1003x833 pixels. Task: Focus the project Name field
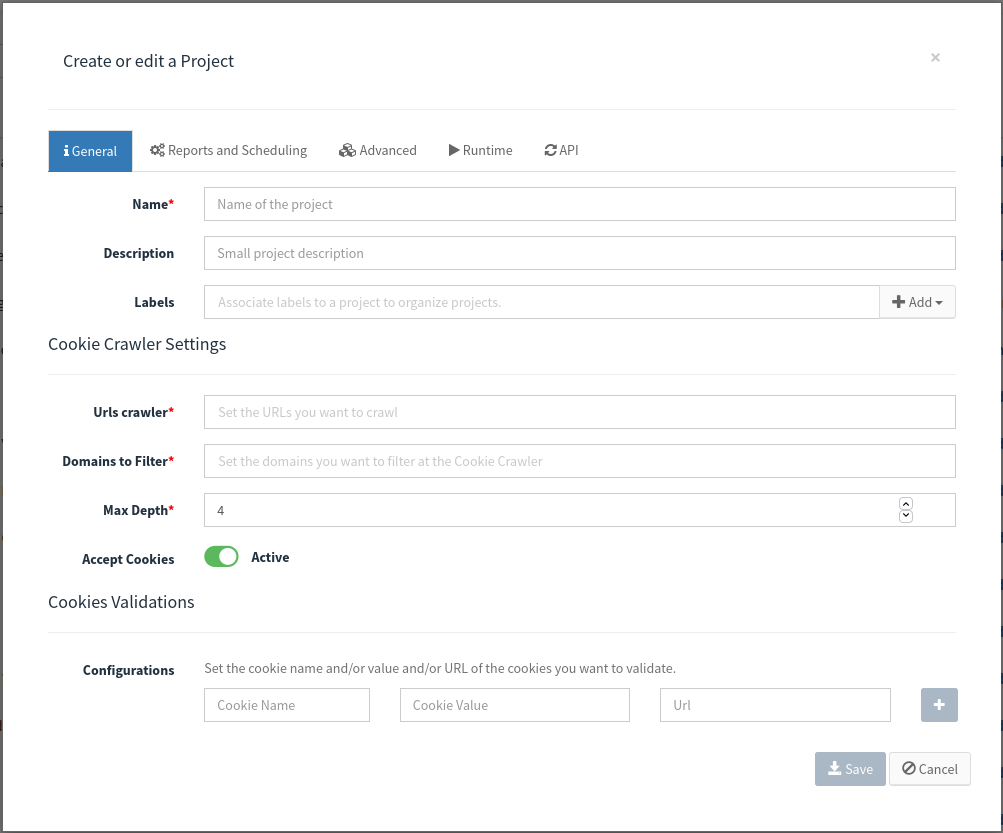click(580, 204)
